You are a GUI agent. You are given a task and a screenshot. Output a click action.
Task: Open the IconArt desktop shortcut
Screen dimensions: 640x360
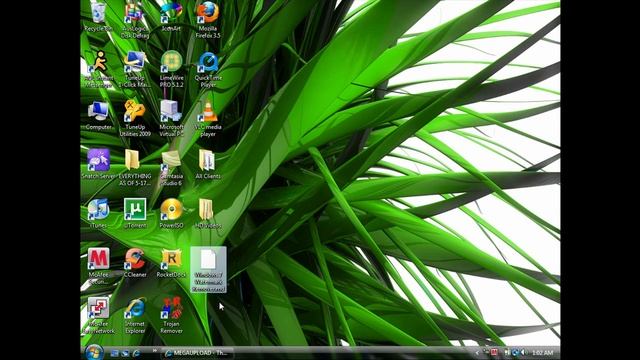[171, 16]
